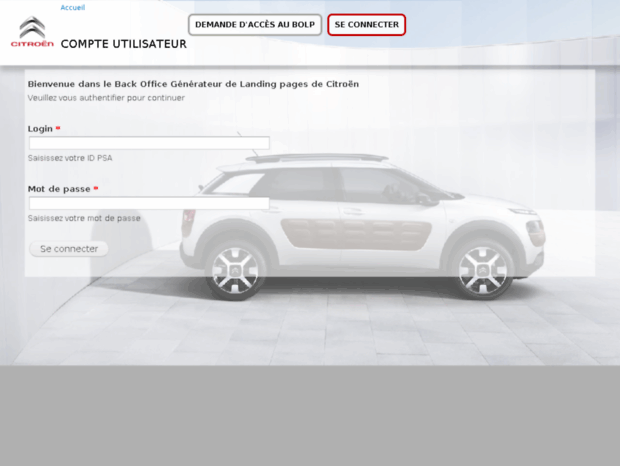The image size is (620, 466).
Task: Click the 'Bienvenue dans le Back Office' heading
Action: [193, 84]
